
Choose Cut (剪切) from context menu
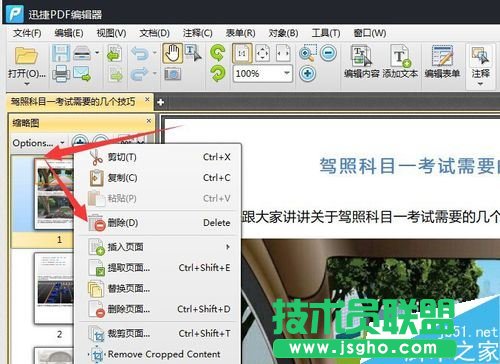point(159,157)
